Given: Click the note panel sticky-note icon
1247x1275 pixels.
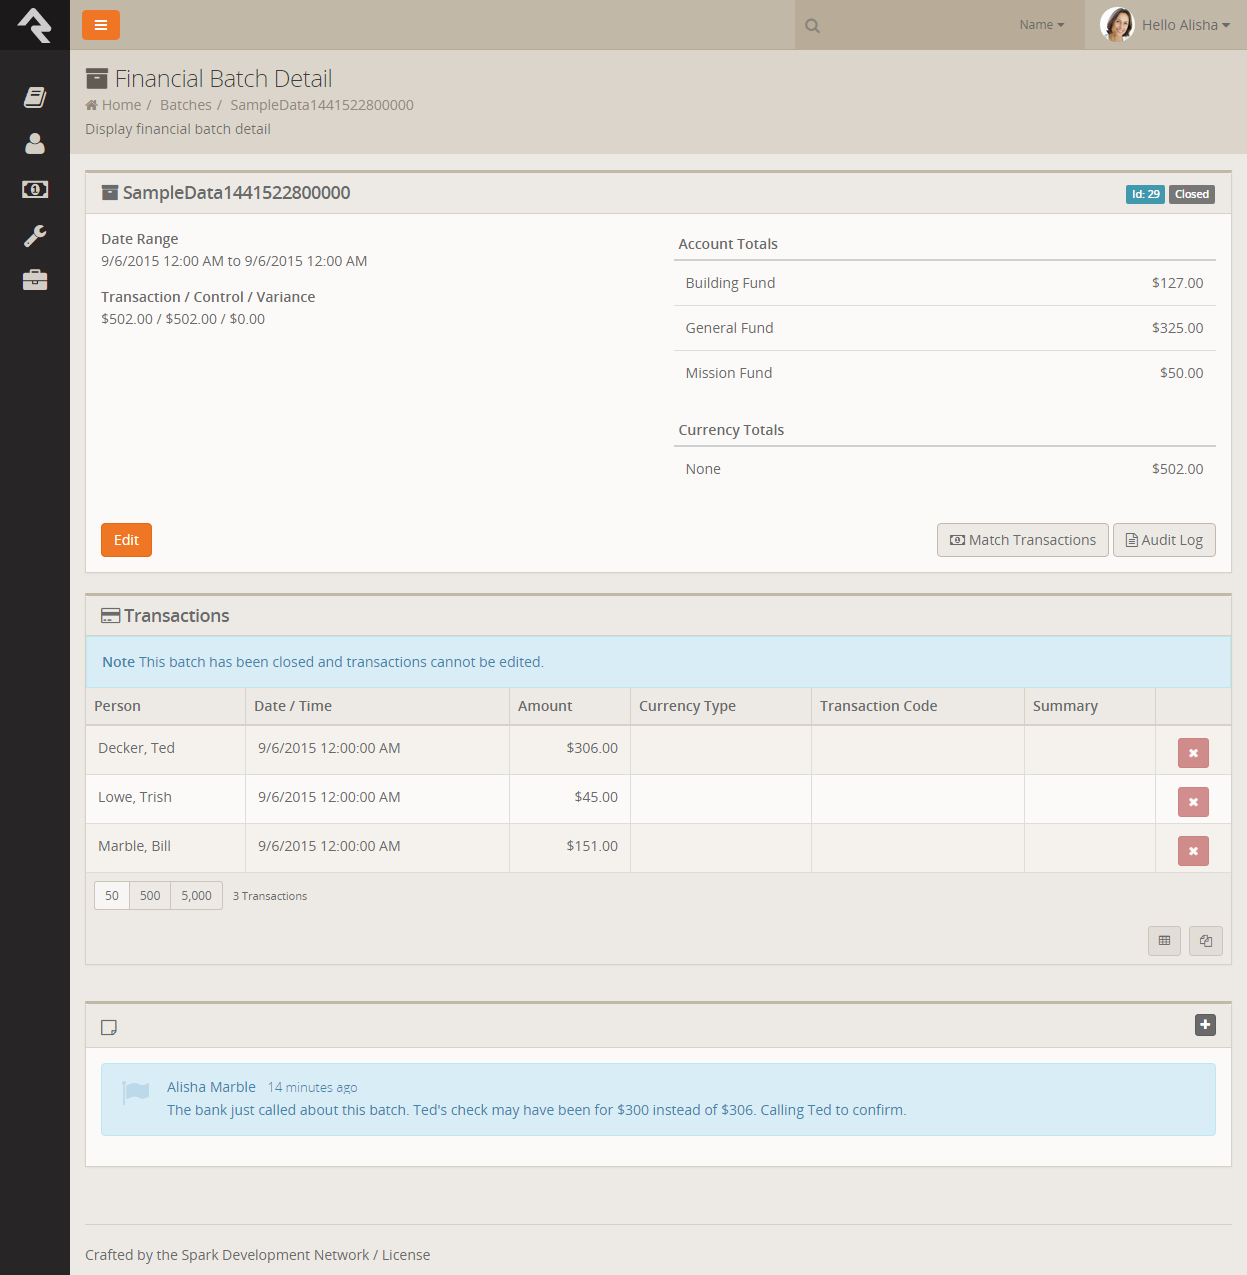Looking at the screenshot, I should point(109,1027).
